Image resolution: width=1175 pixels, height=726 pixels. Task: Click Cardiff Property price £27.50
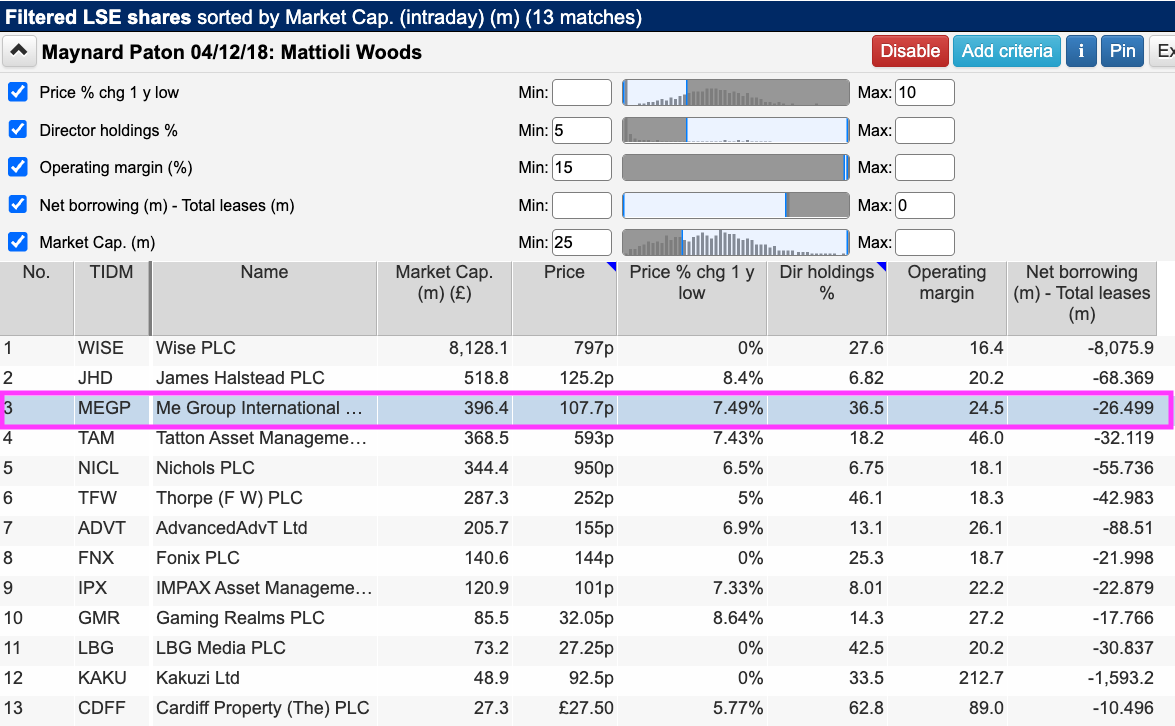[x=586, y=708]
